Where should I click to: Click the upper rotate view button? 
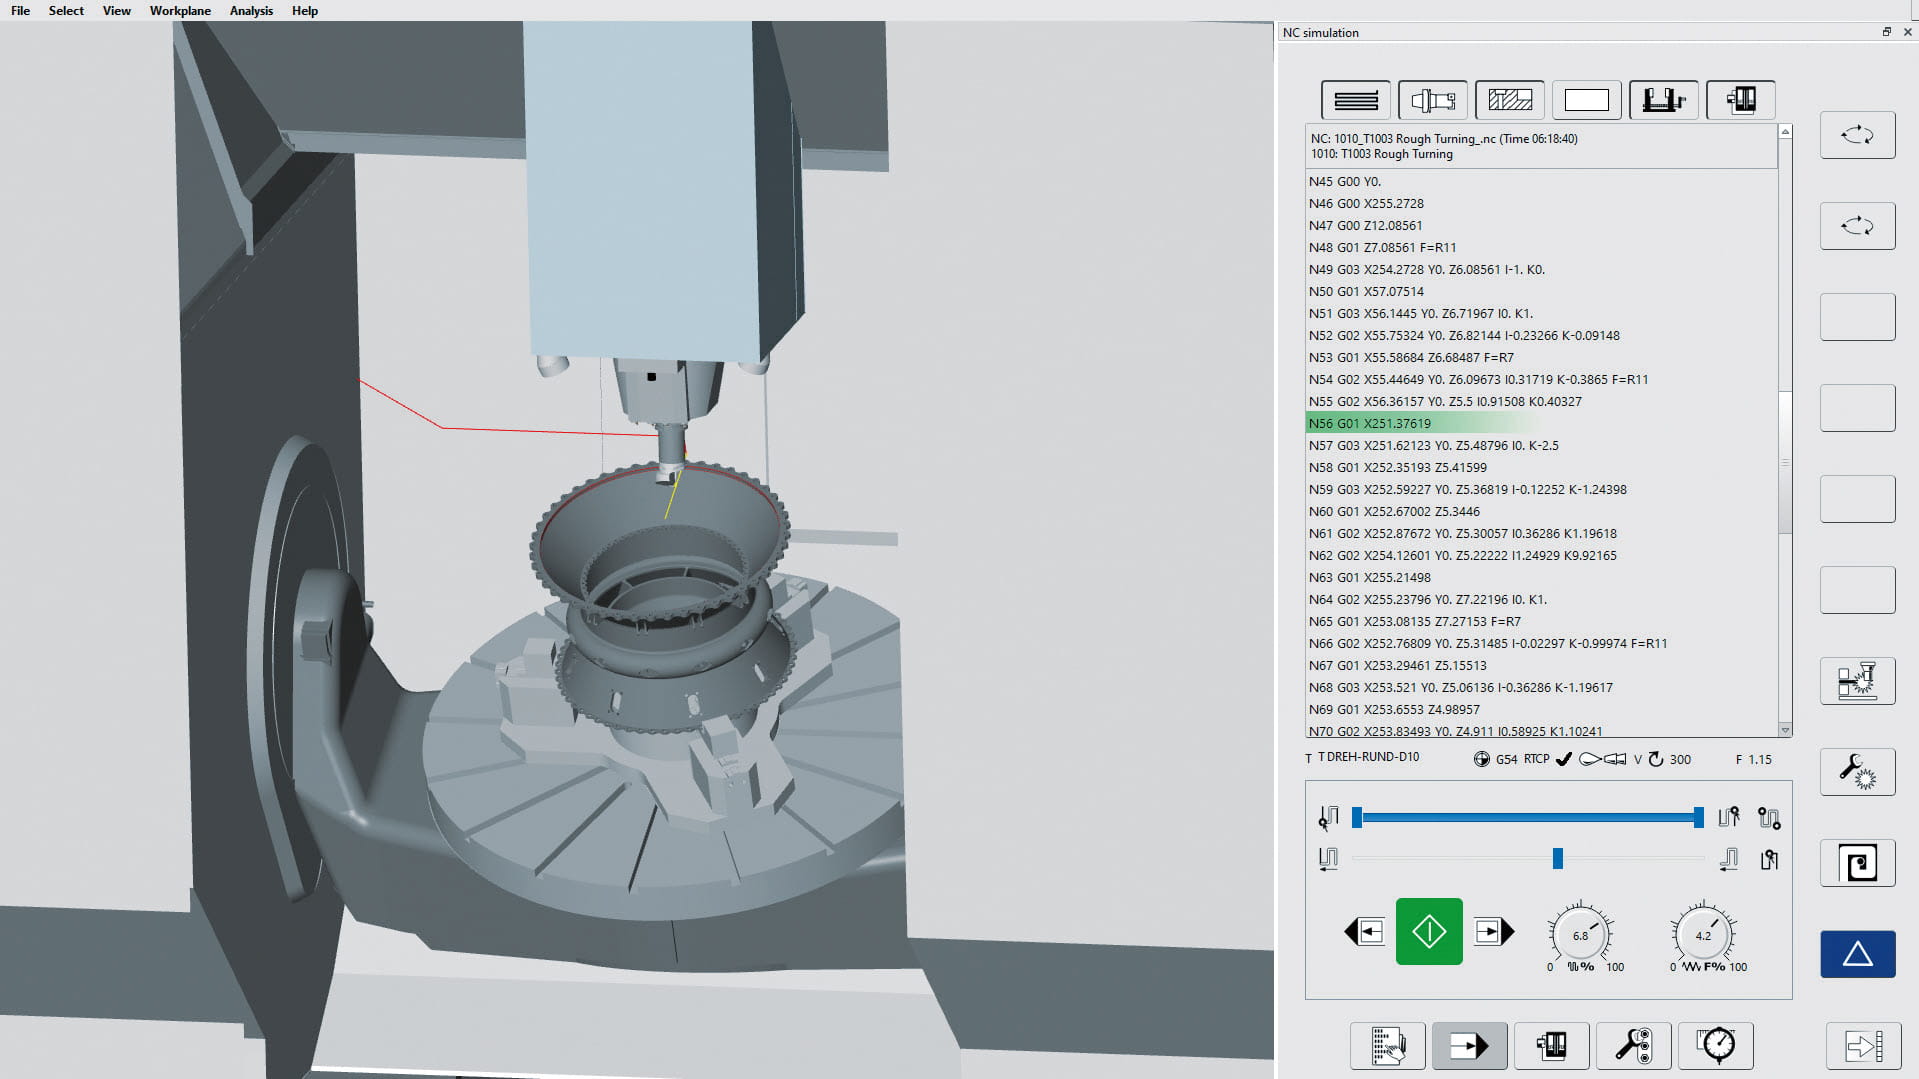1857,135
